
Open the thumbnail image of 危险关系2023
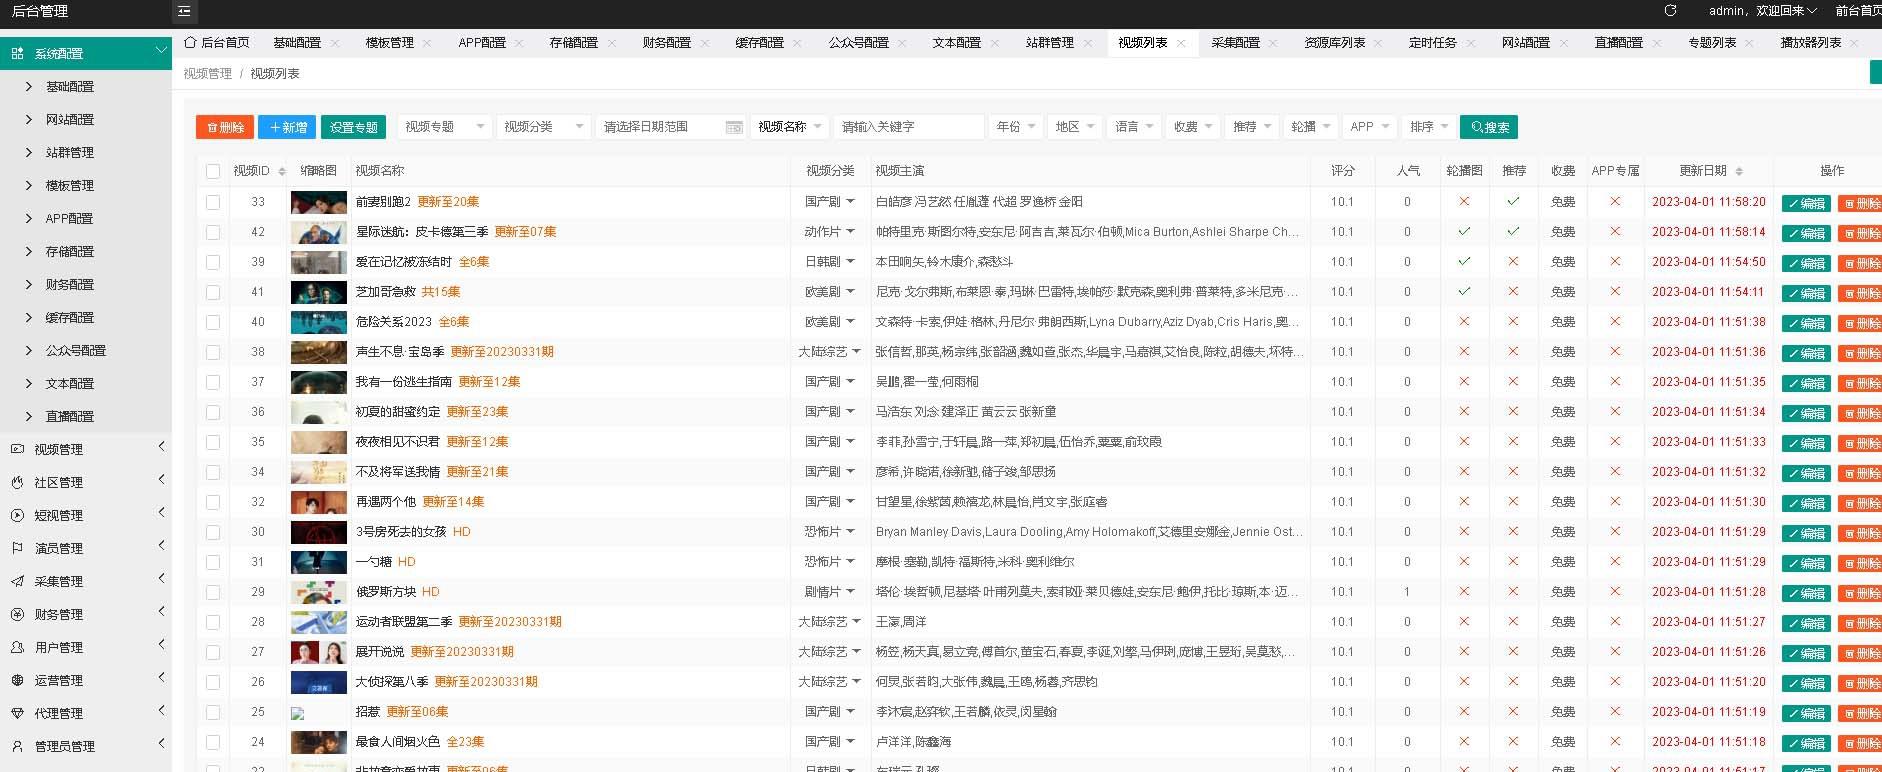click(319, 322)
